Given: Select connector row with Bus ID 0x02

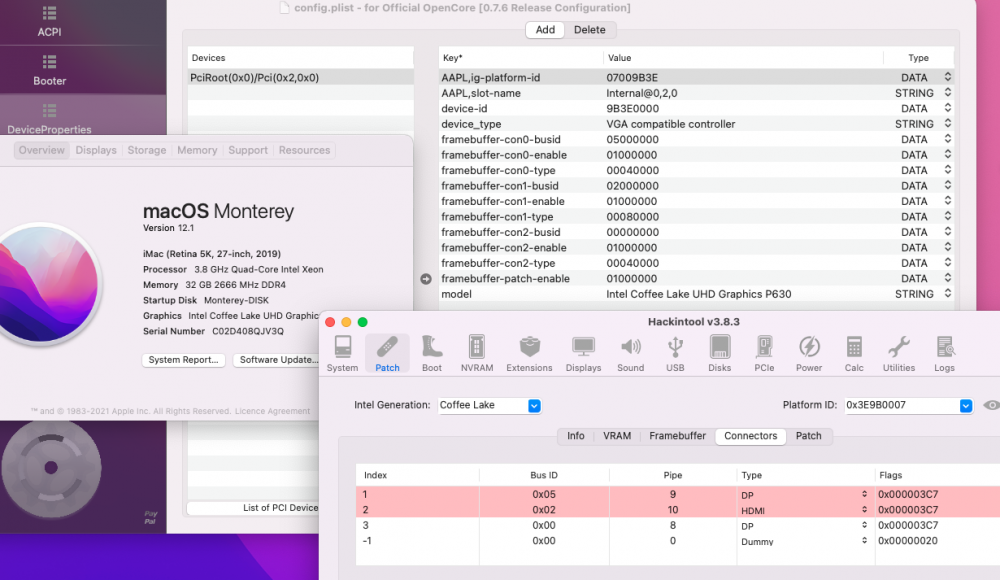Looking at the screenshot, I should pos(678,510).
